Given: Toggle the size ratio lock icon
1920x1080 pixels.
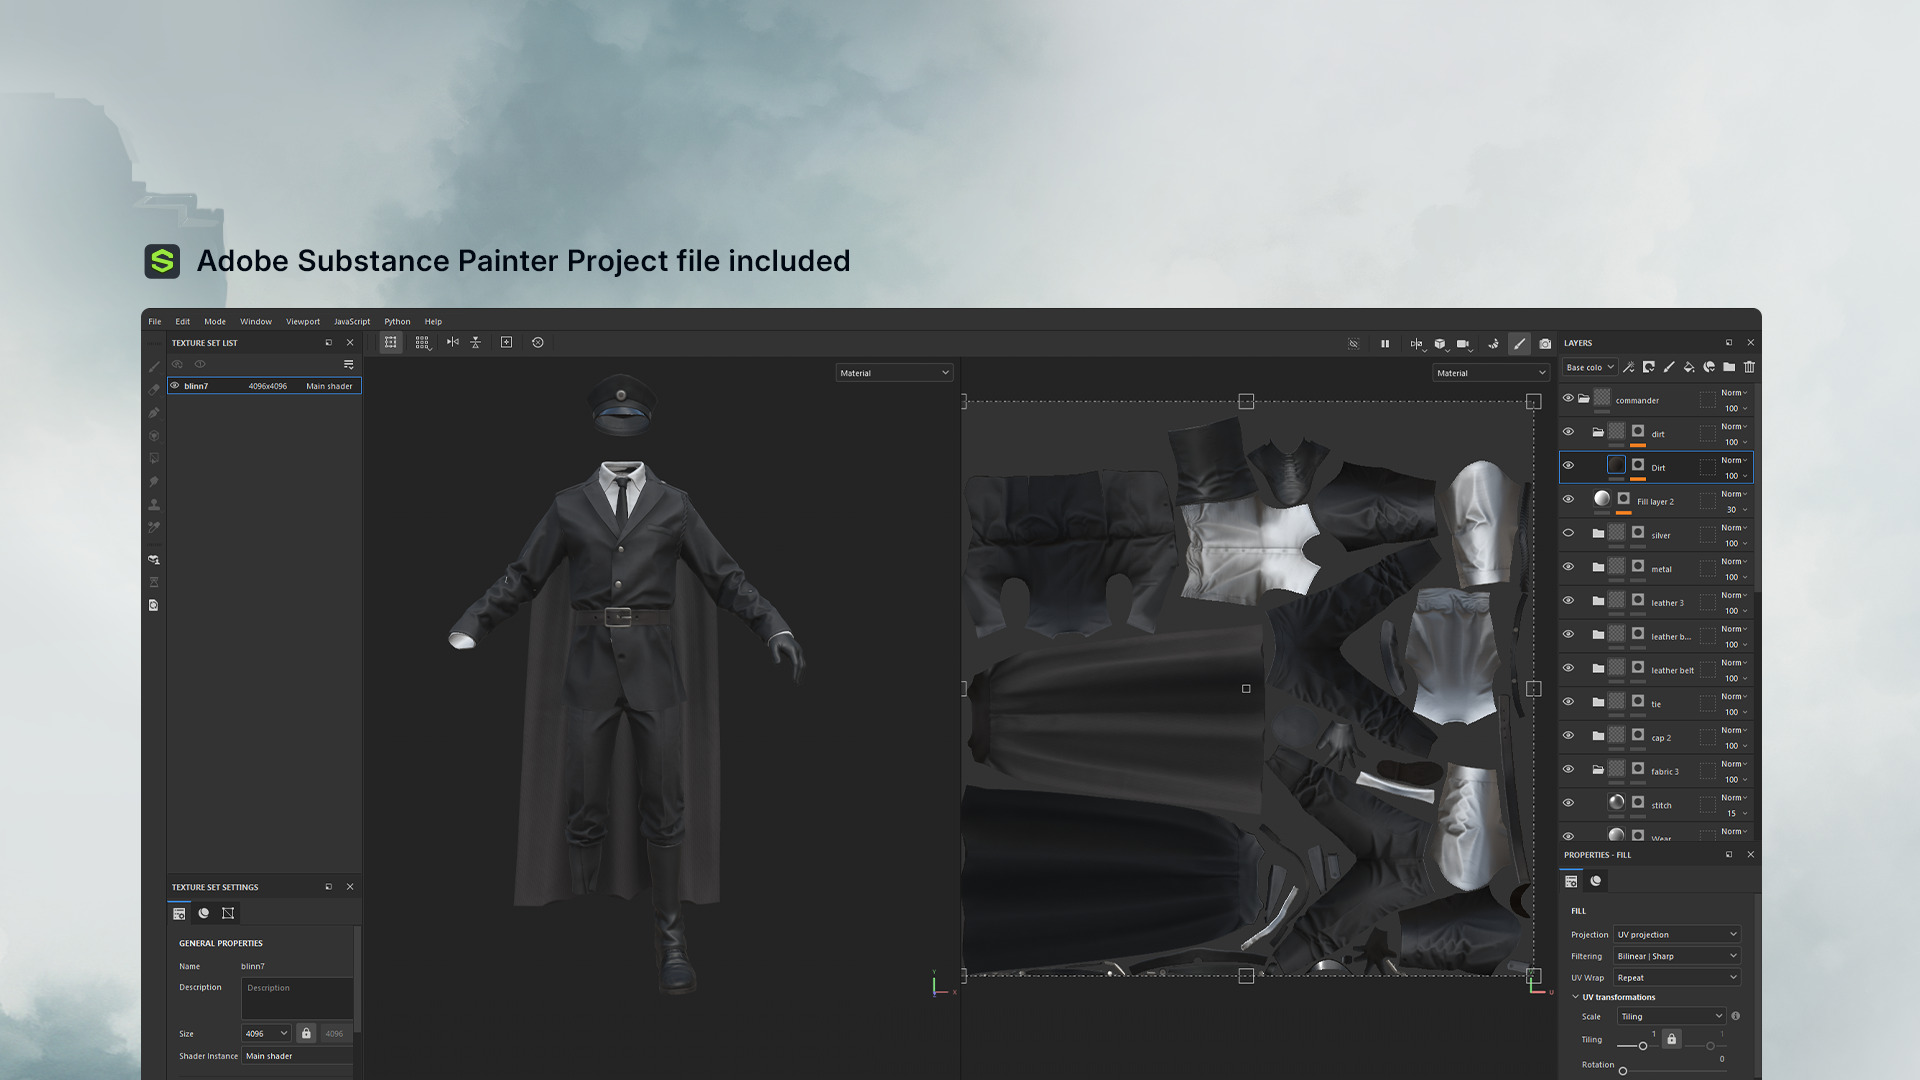Looking at the screenshot, I should (306, 1034).
